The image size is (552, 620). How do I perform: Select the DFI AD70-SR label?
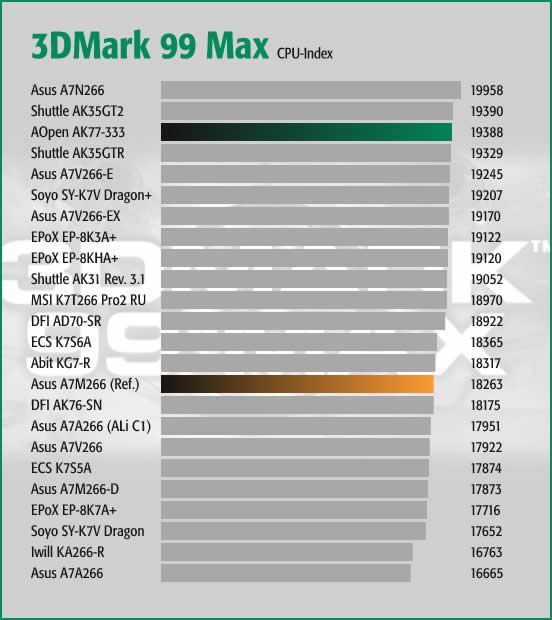tap(66, 321)
